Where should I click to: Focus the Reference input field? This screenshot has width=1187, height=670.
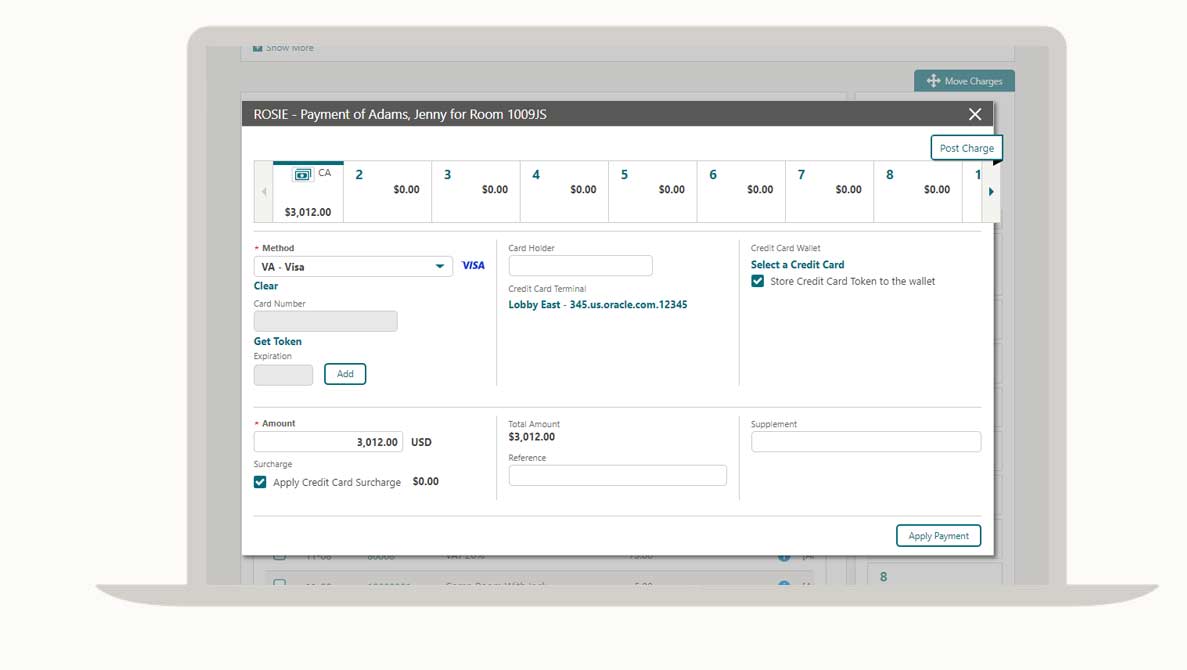(x=617, y=476)
